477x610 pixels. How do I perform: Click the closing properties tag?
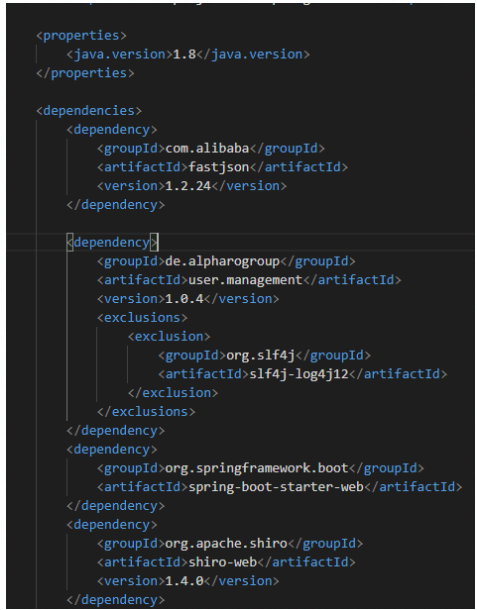click(85, 73)
